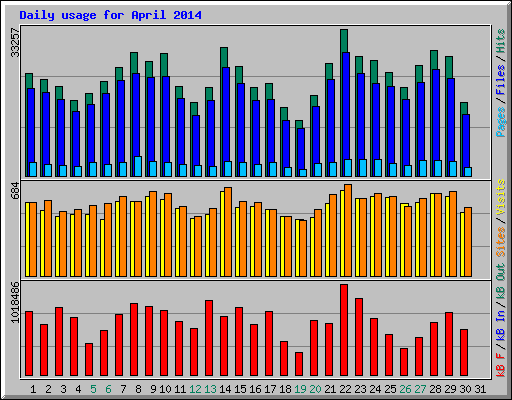The image size is (512, 400).
Task: Click the orange "Sites" legend label
Action: click(x=500, y=241)
